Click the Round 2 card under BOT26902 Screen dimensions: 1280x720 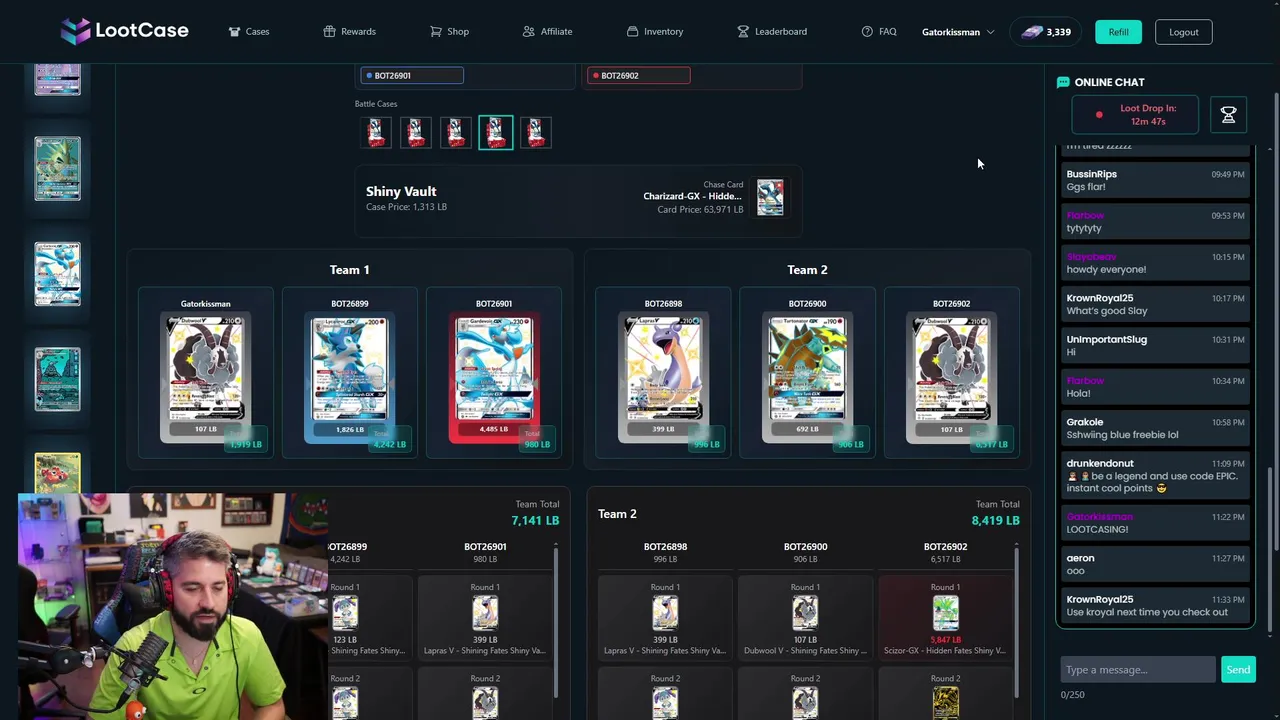pos(945,703)
